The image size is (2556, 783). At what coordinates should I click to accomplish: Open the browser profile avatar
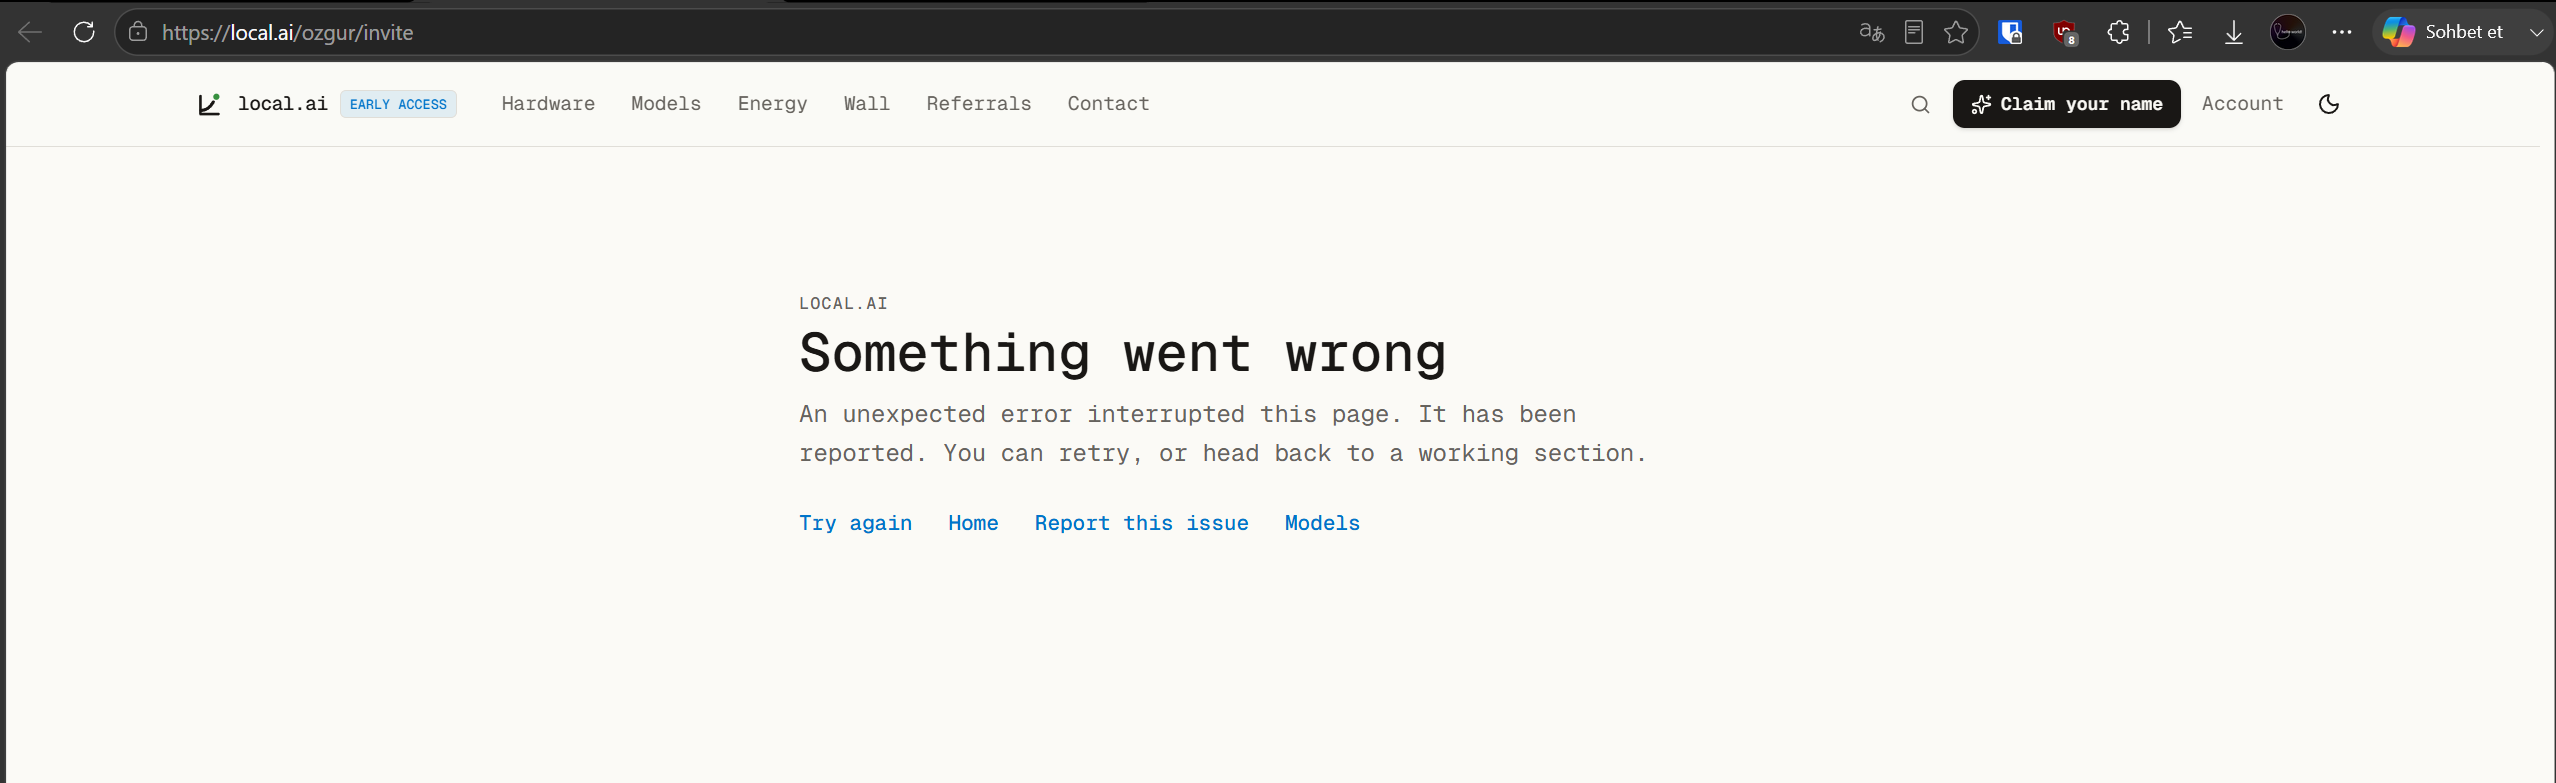pyautogui.click(x=2288, y=32)
